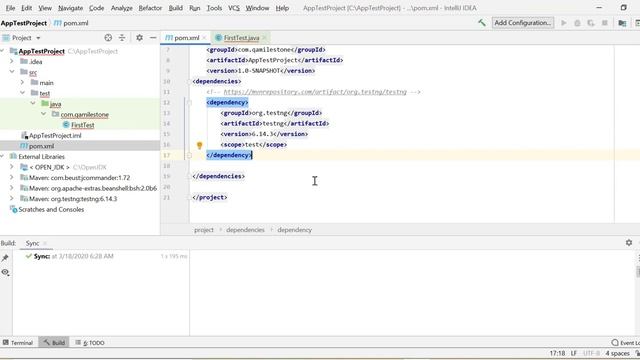
Task: Click the yellow lightbulb intention icon
Action: [199, 145]
